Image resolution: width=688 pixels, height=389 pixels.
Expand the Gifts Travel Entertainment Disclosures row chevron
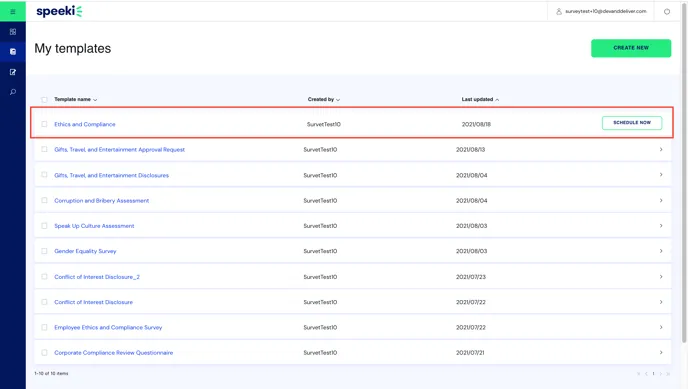coord(661,175)
